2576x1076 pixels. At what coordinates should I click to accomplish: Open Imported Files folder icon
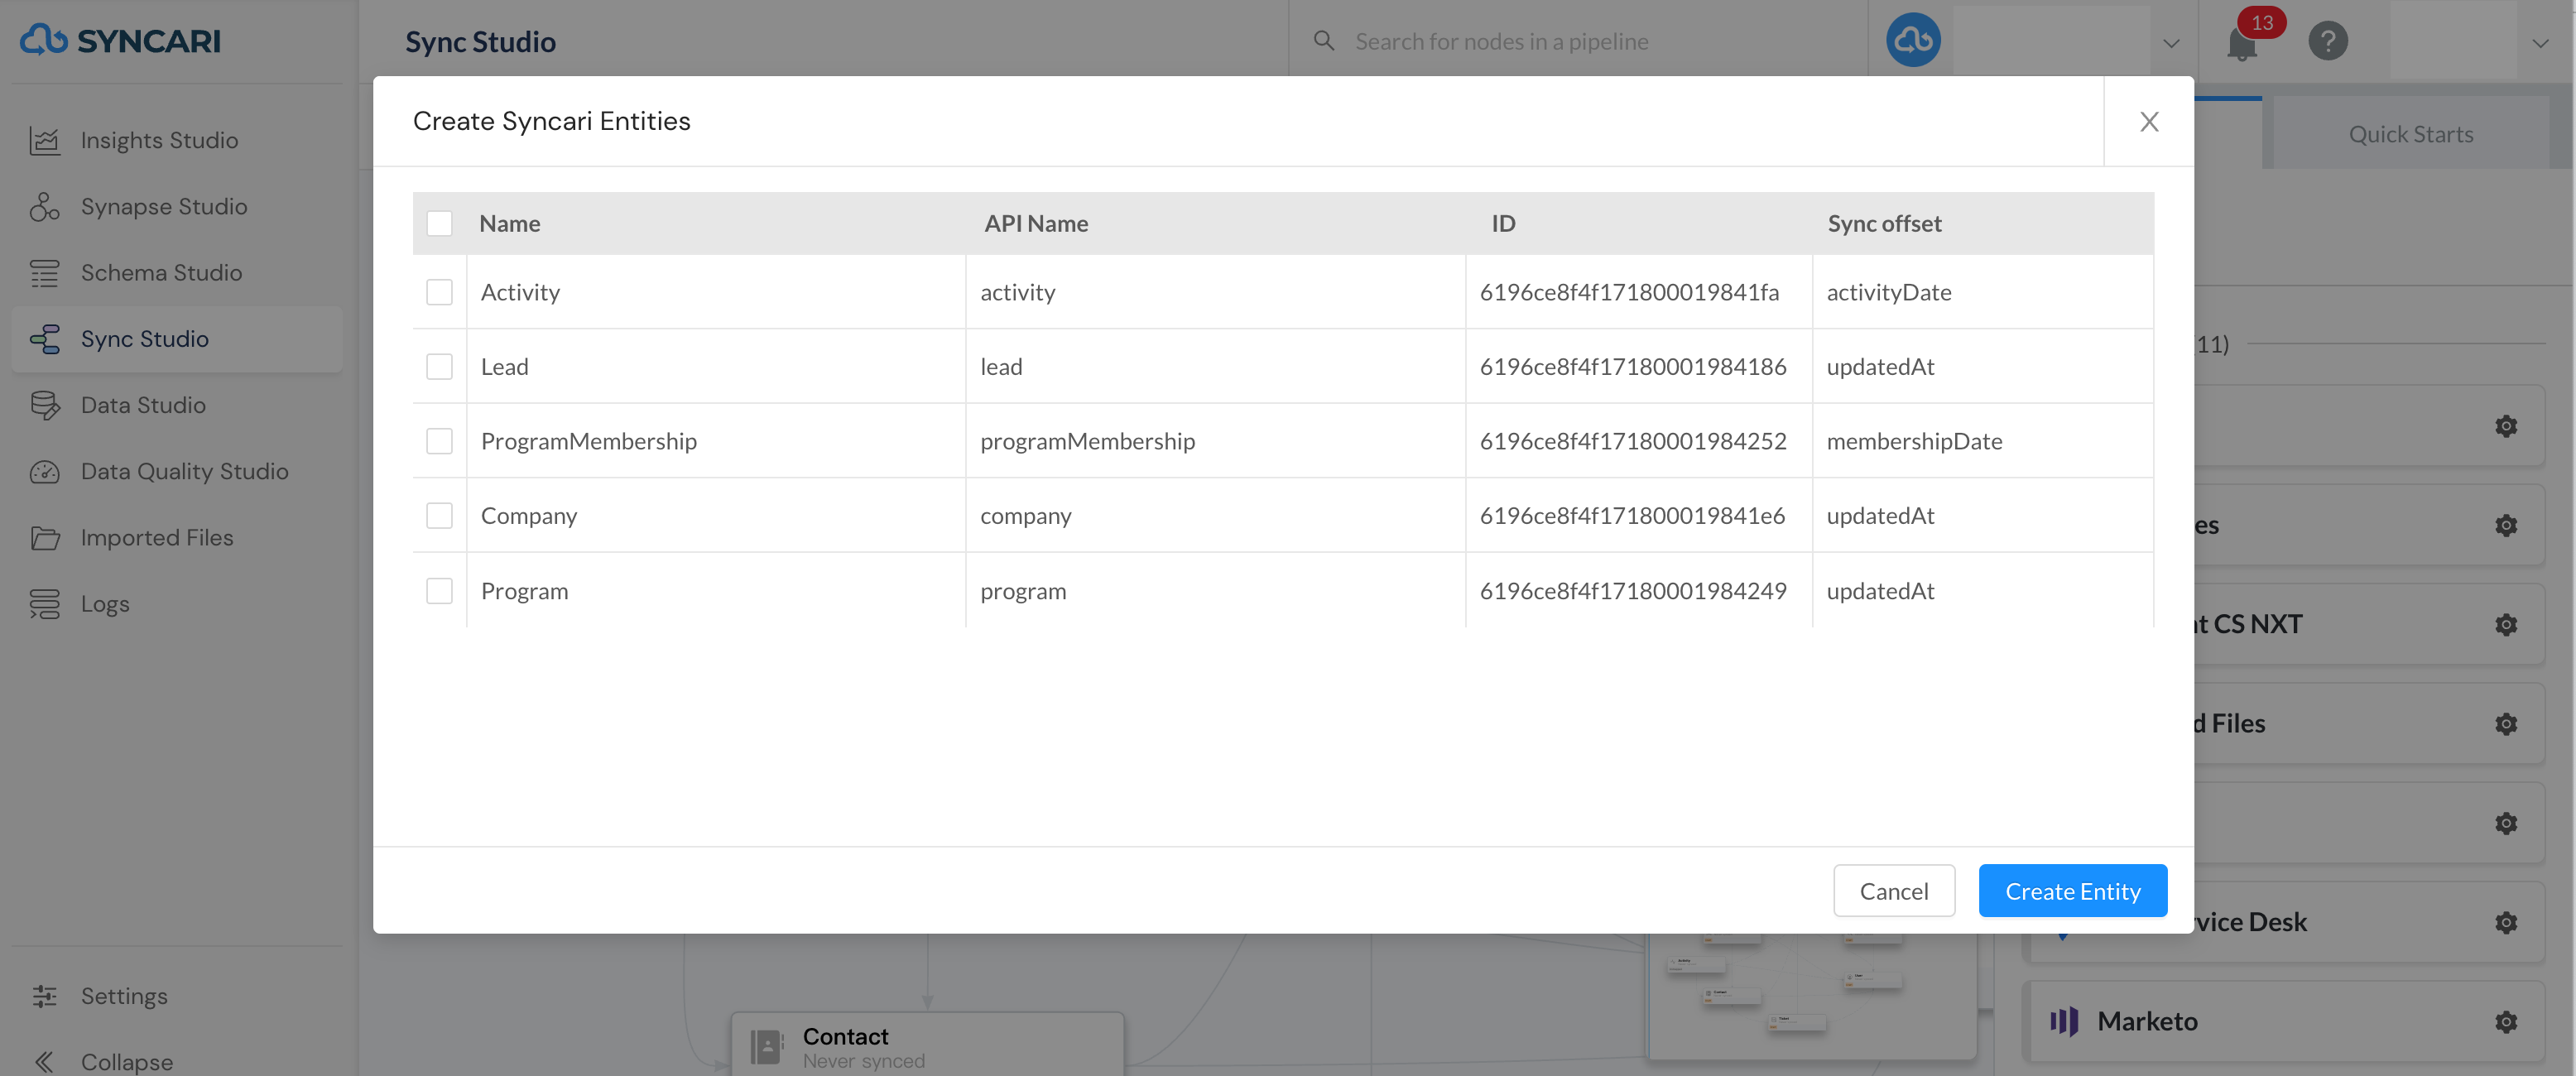click(x=45, y=538)
